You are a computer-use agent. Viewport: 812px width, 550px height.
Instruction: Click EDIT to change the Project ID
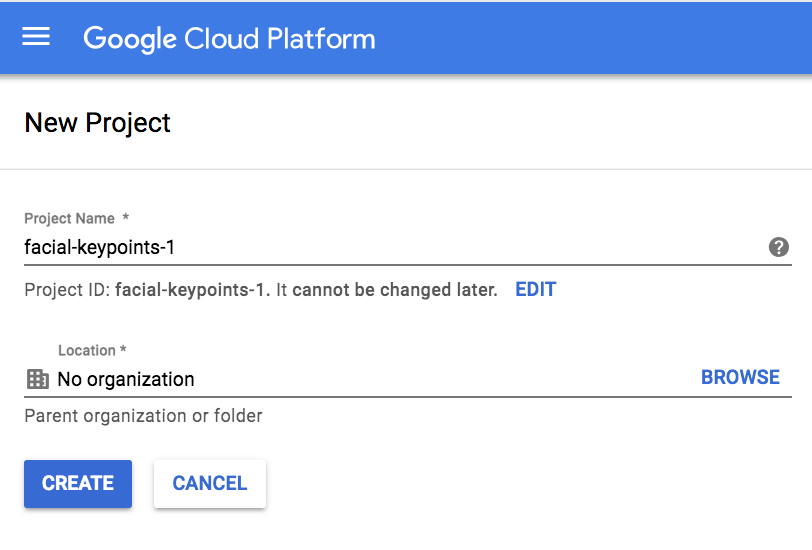click(535, 290)
